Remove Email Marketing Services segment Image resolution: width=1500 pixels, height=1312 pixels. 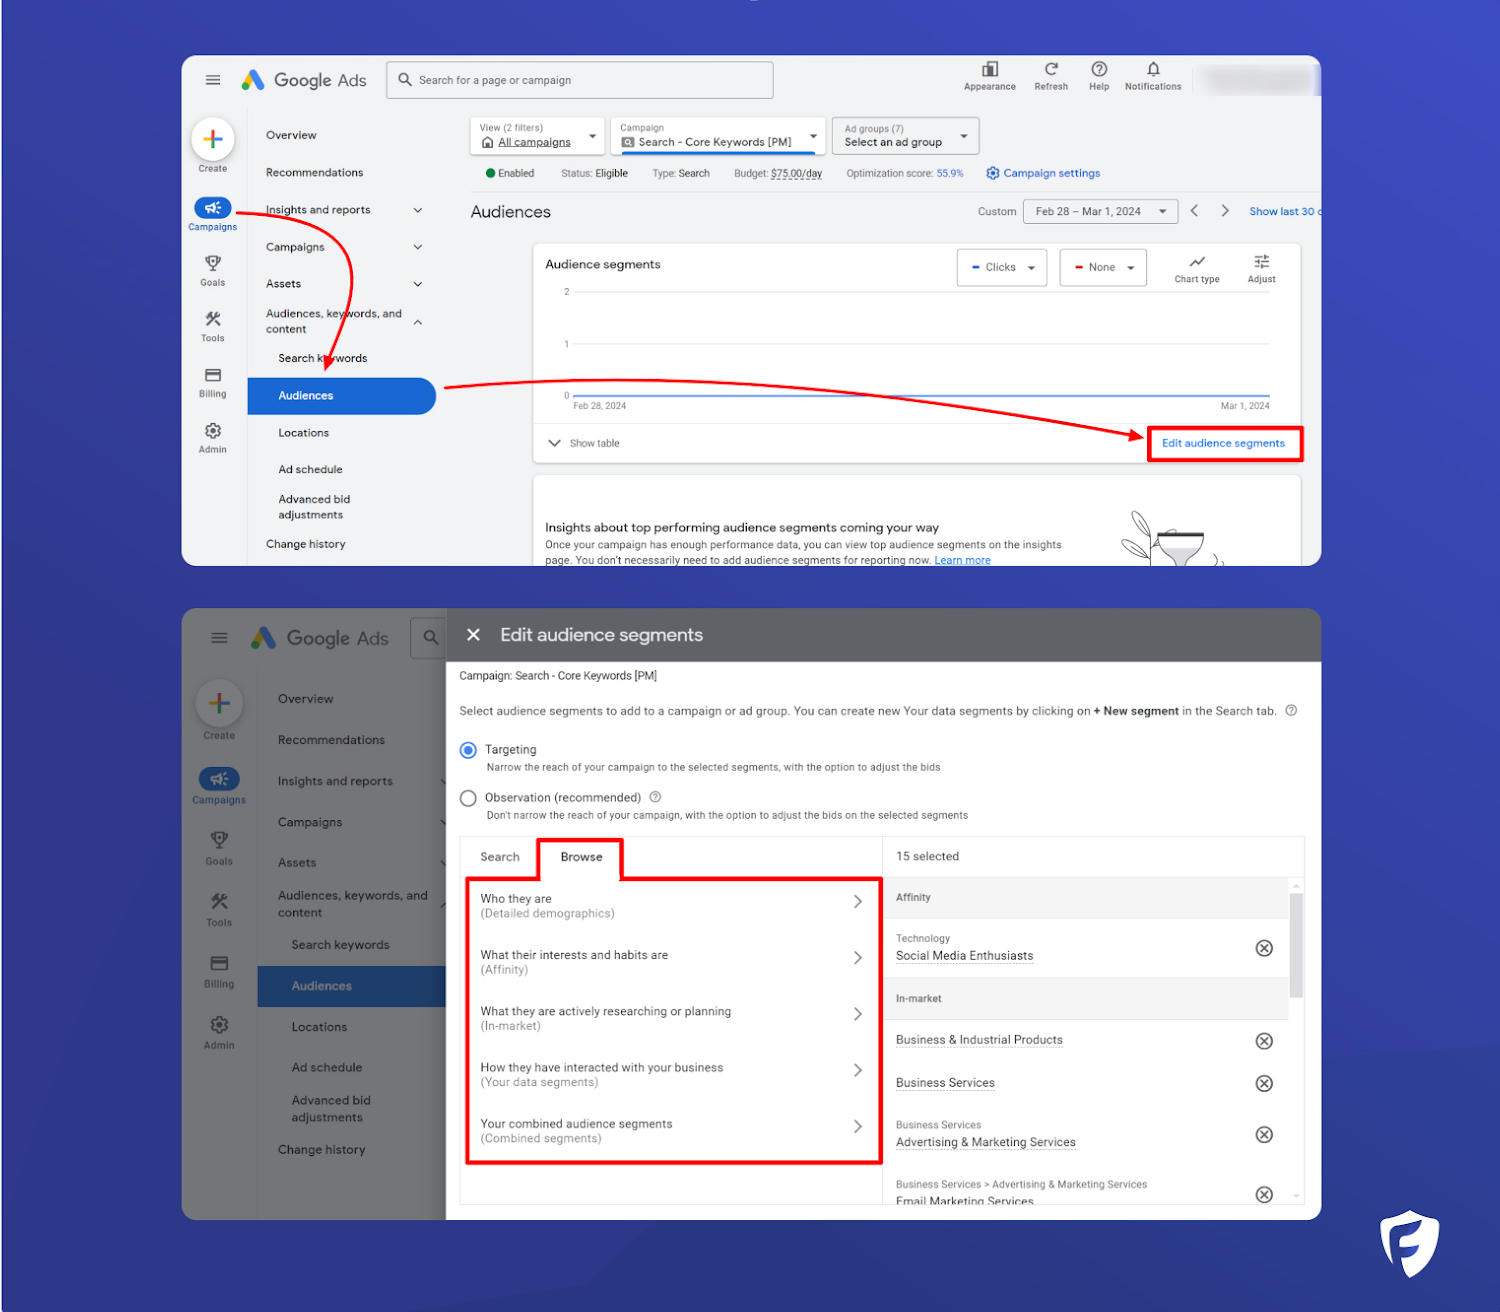pyautogui.click(x=1264, y=1194)
